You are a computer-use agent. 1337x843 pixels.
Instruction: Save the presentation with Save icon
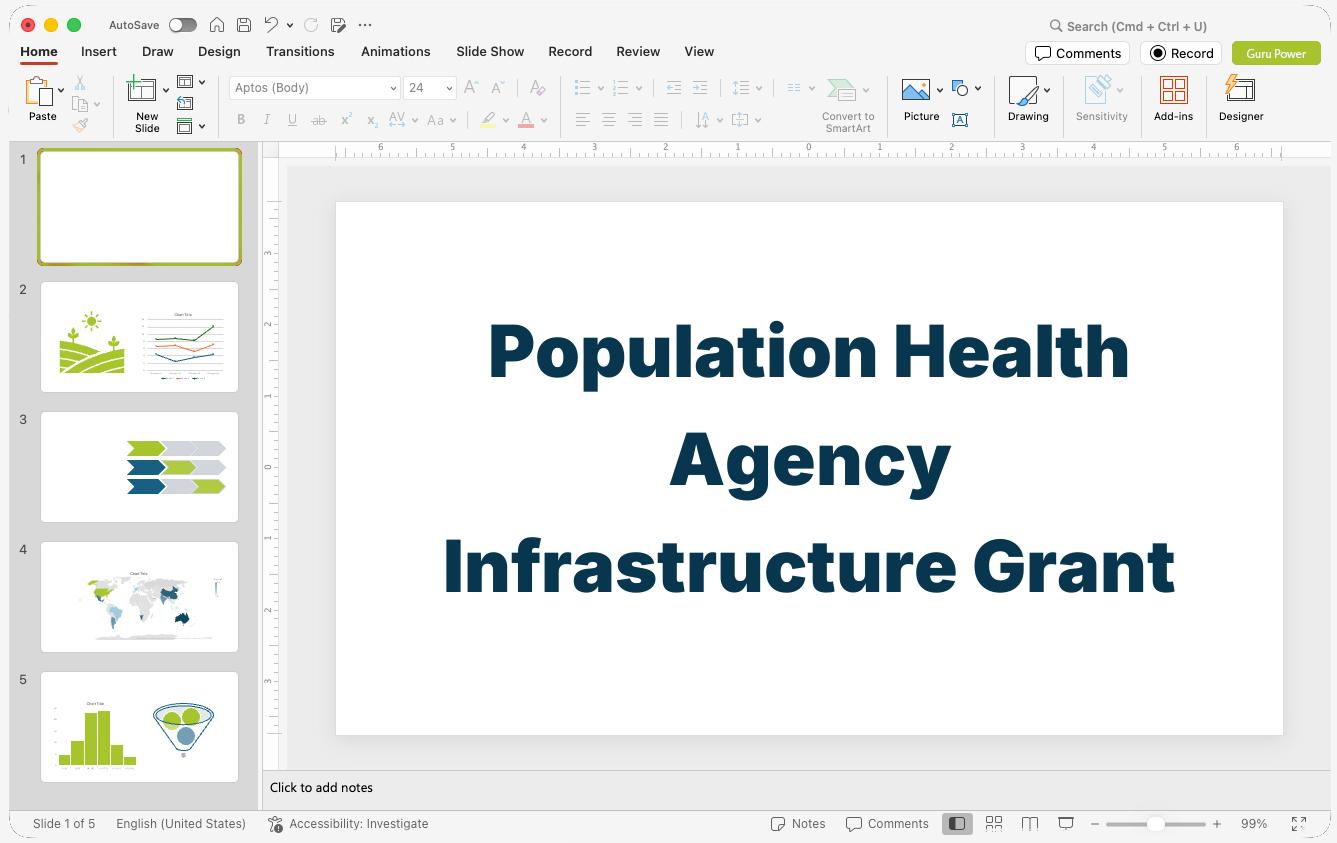click(x=244, y=25)
